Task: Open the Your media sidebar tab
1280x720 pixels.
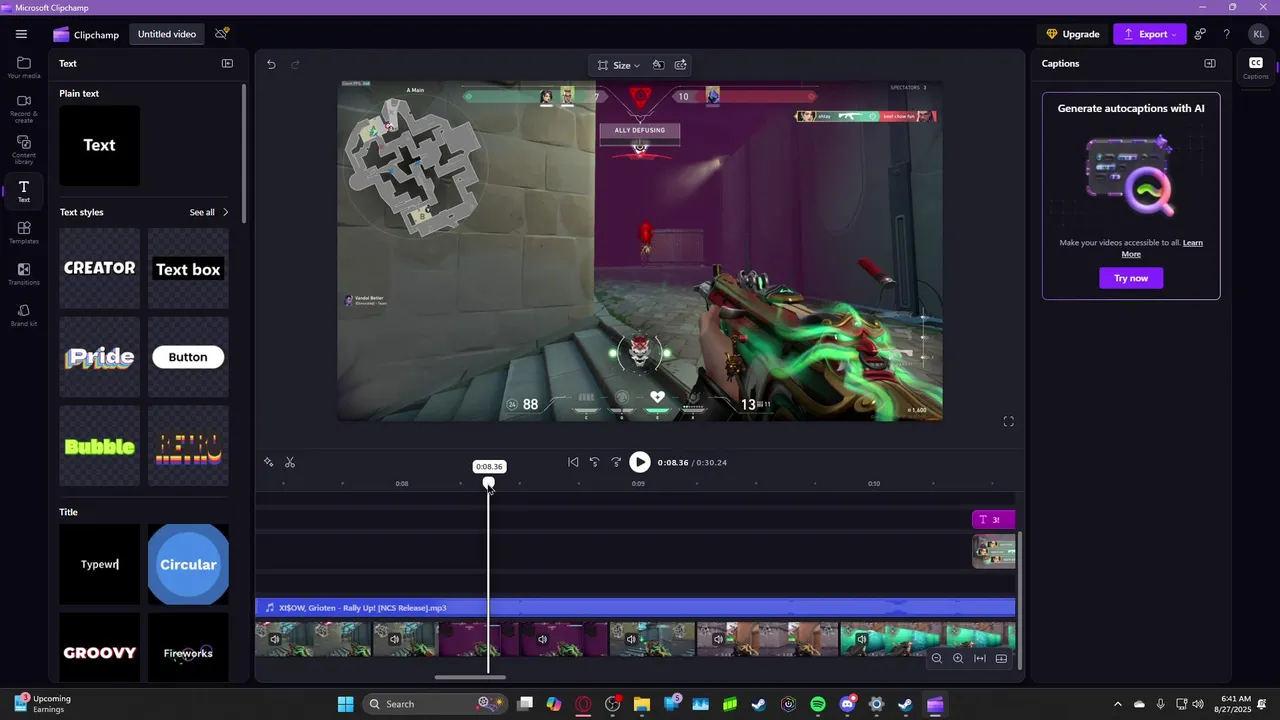Action: click(x=24, y=68)
